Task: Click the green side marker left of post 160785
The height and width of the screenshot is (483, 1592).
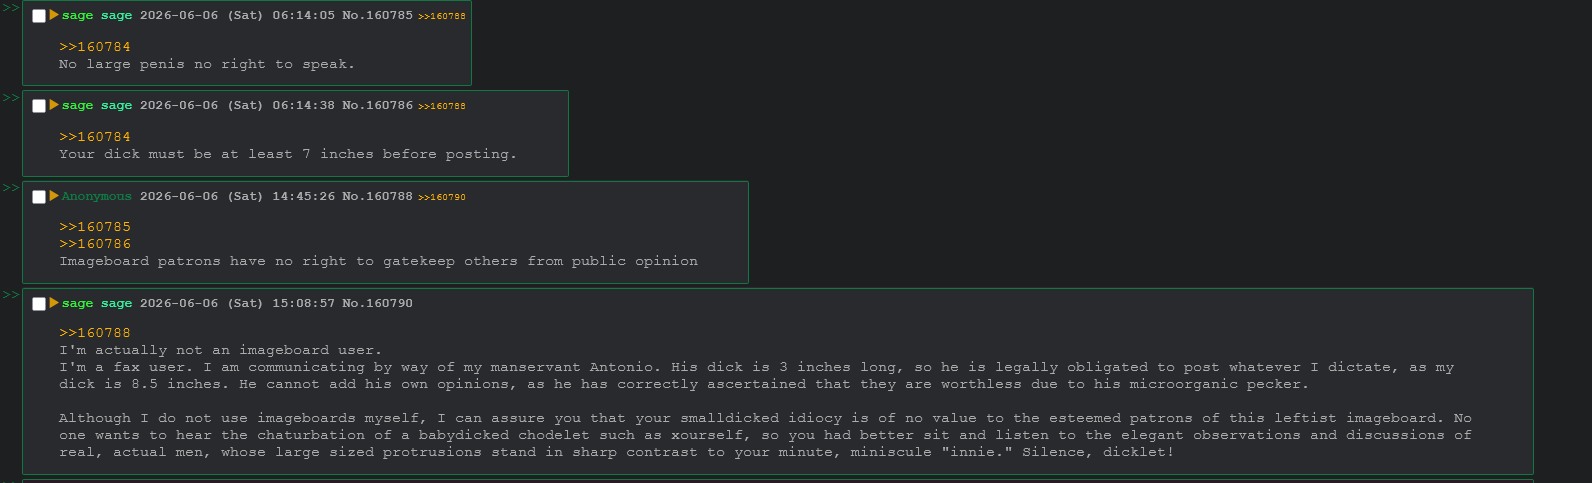Action: point(10,8)
